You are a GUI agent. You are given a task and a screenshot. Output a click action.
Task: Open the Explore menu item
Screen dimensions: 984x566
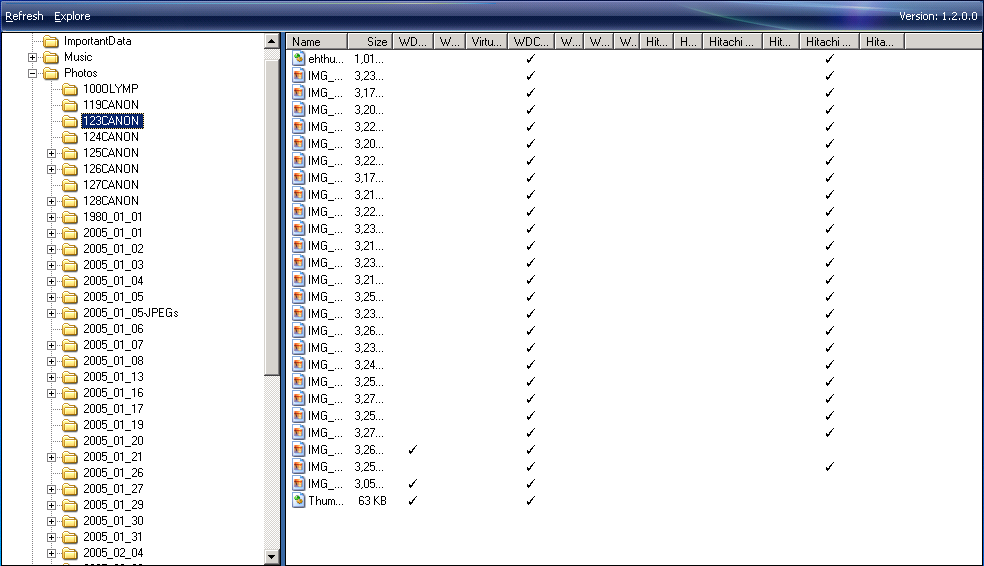point(72,16)
